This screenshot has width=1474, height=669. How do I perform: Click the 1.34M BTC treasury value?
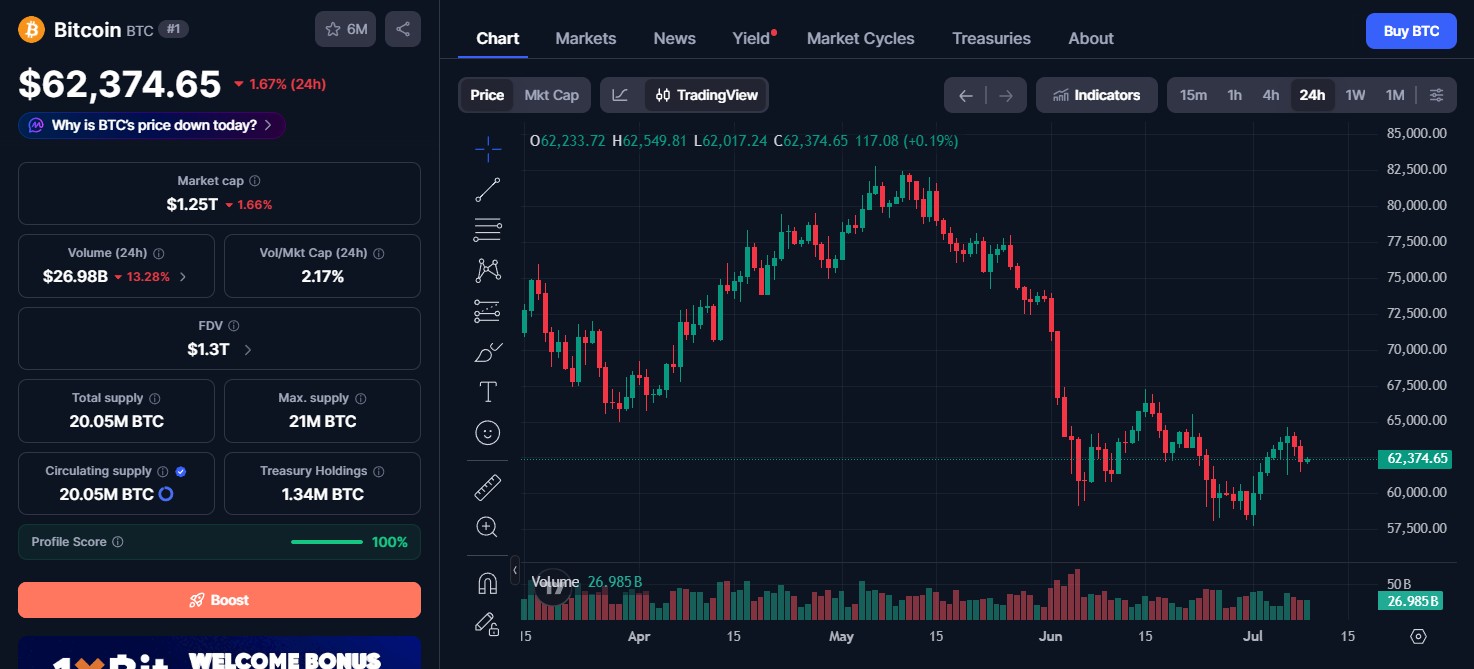pyautogui.click(x=322, y=494)
